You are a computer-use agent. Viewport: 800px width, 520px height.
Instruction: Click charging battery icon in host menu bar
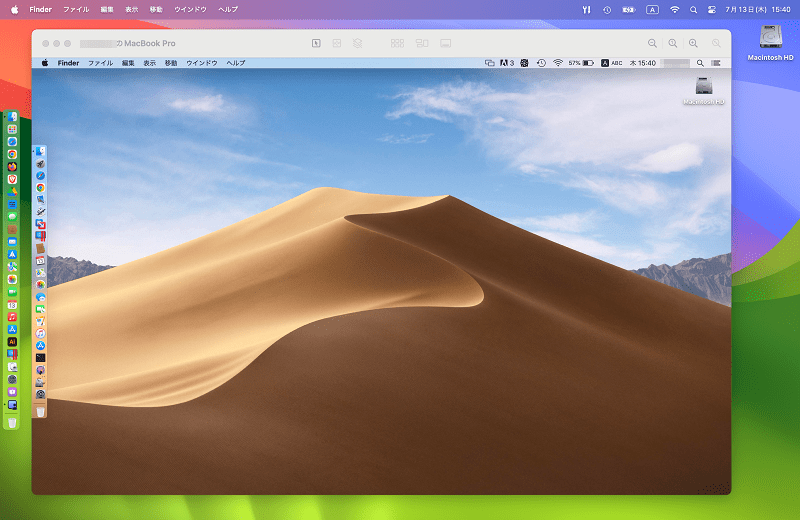[629, 10]
